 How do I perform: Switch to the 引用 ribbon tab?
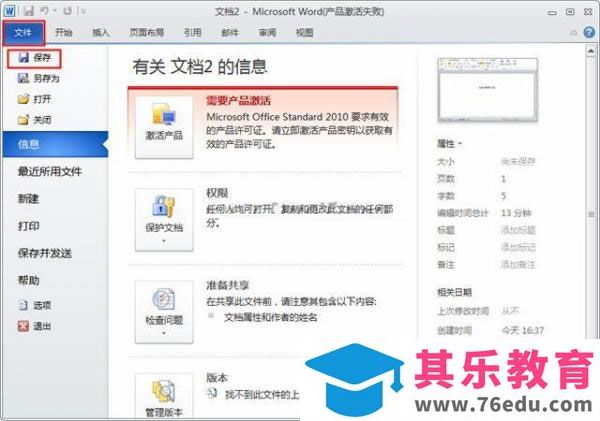[x=192, y=33]
